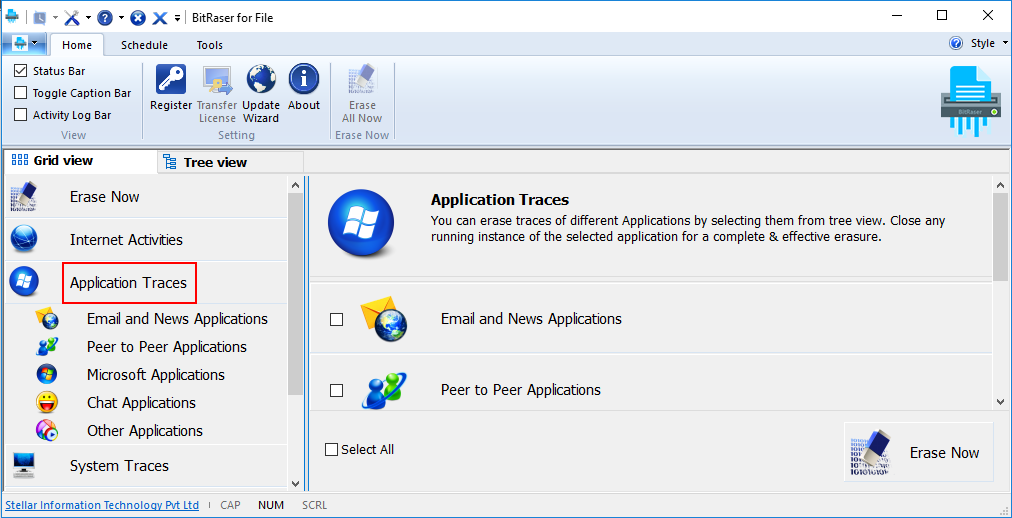
Task: Click the large Peer to Peer icon in right pane
Action: (x=384, y=390)
